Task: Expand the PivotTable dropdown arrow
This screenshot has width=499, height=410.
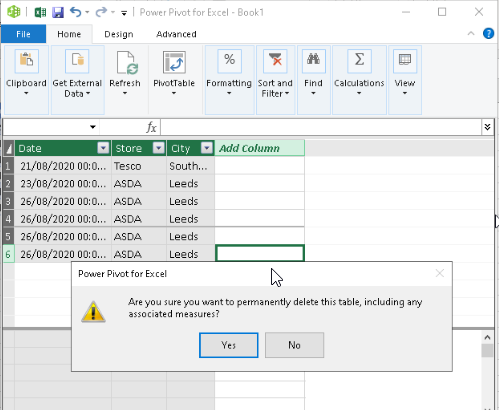Action: [x=174, y=93]
